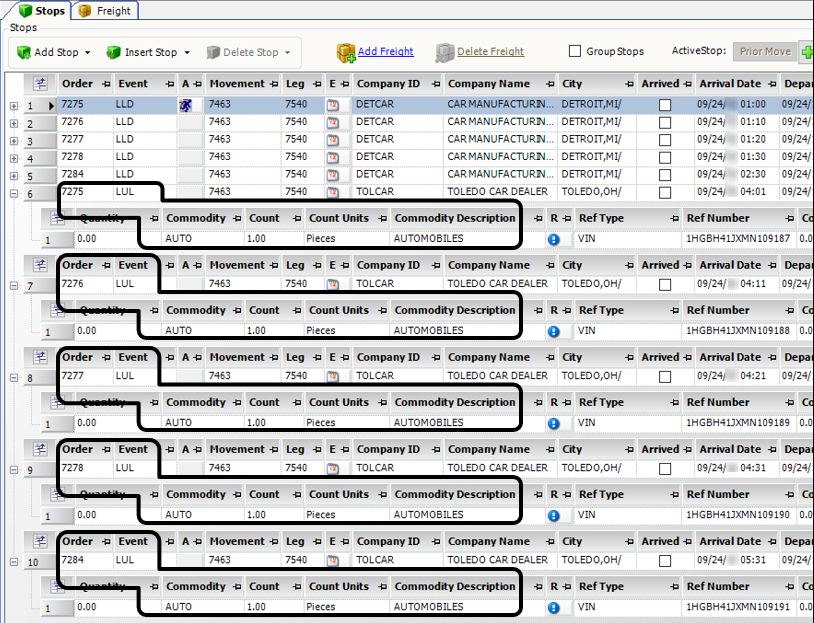Check Arrived for order 7276 LLD stop
The image size is (814, 623).
tap(664, 123)
